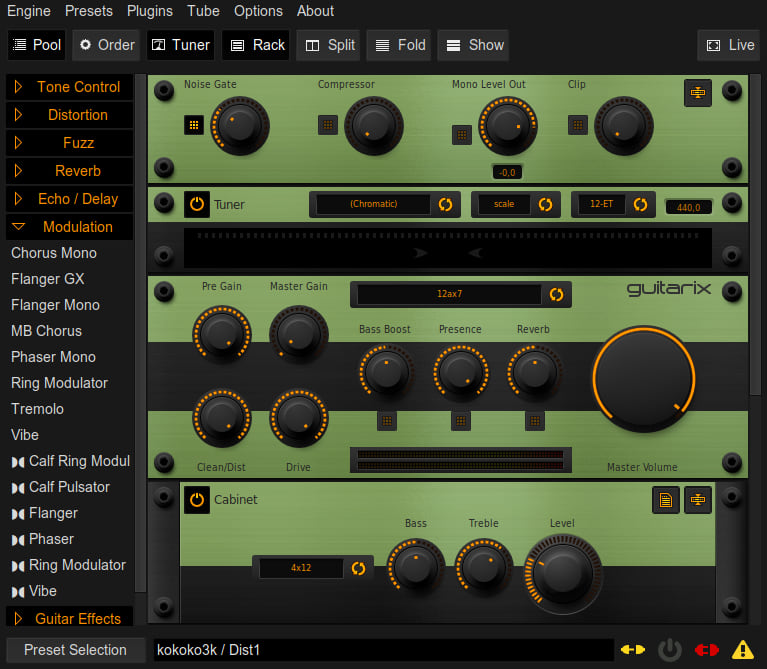Toggle the Cabinet power button
The height and width of the screenshot is (669, 767).
click(x=197, y=500)
